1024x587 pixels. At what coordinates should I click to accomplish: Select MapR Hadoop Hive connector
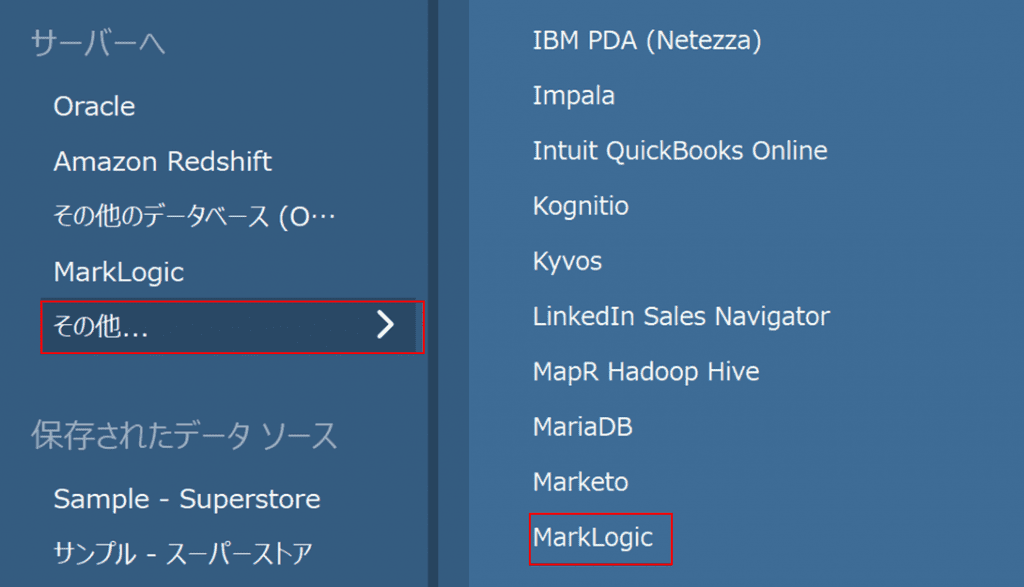(646, 372)
